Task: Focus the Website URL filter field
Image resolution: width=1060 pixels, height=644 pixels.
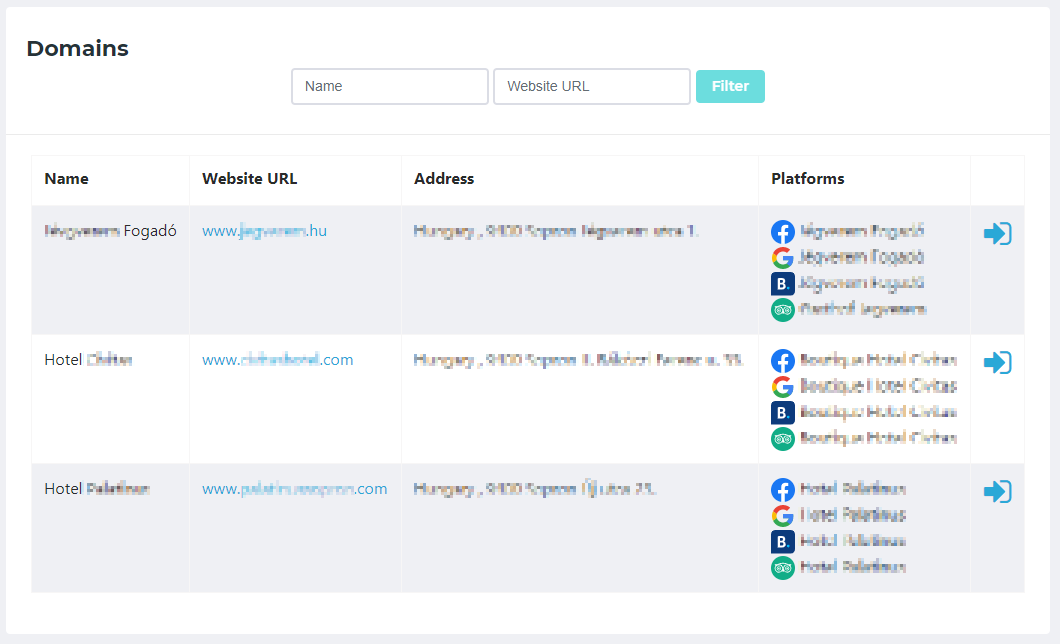Action: pos(591,87)
